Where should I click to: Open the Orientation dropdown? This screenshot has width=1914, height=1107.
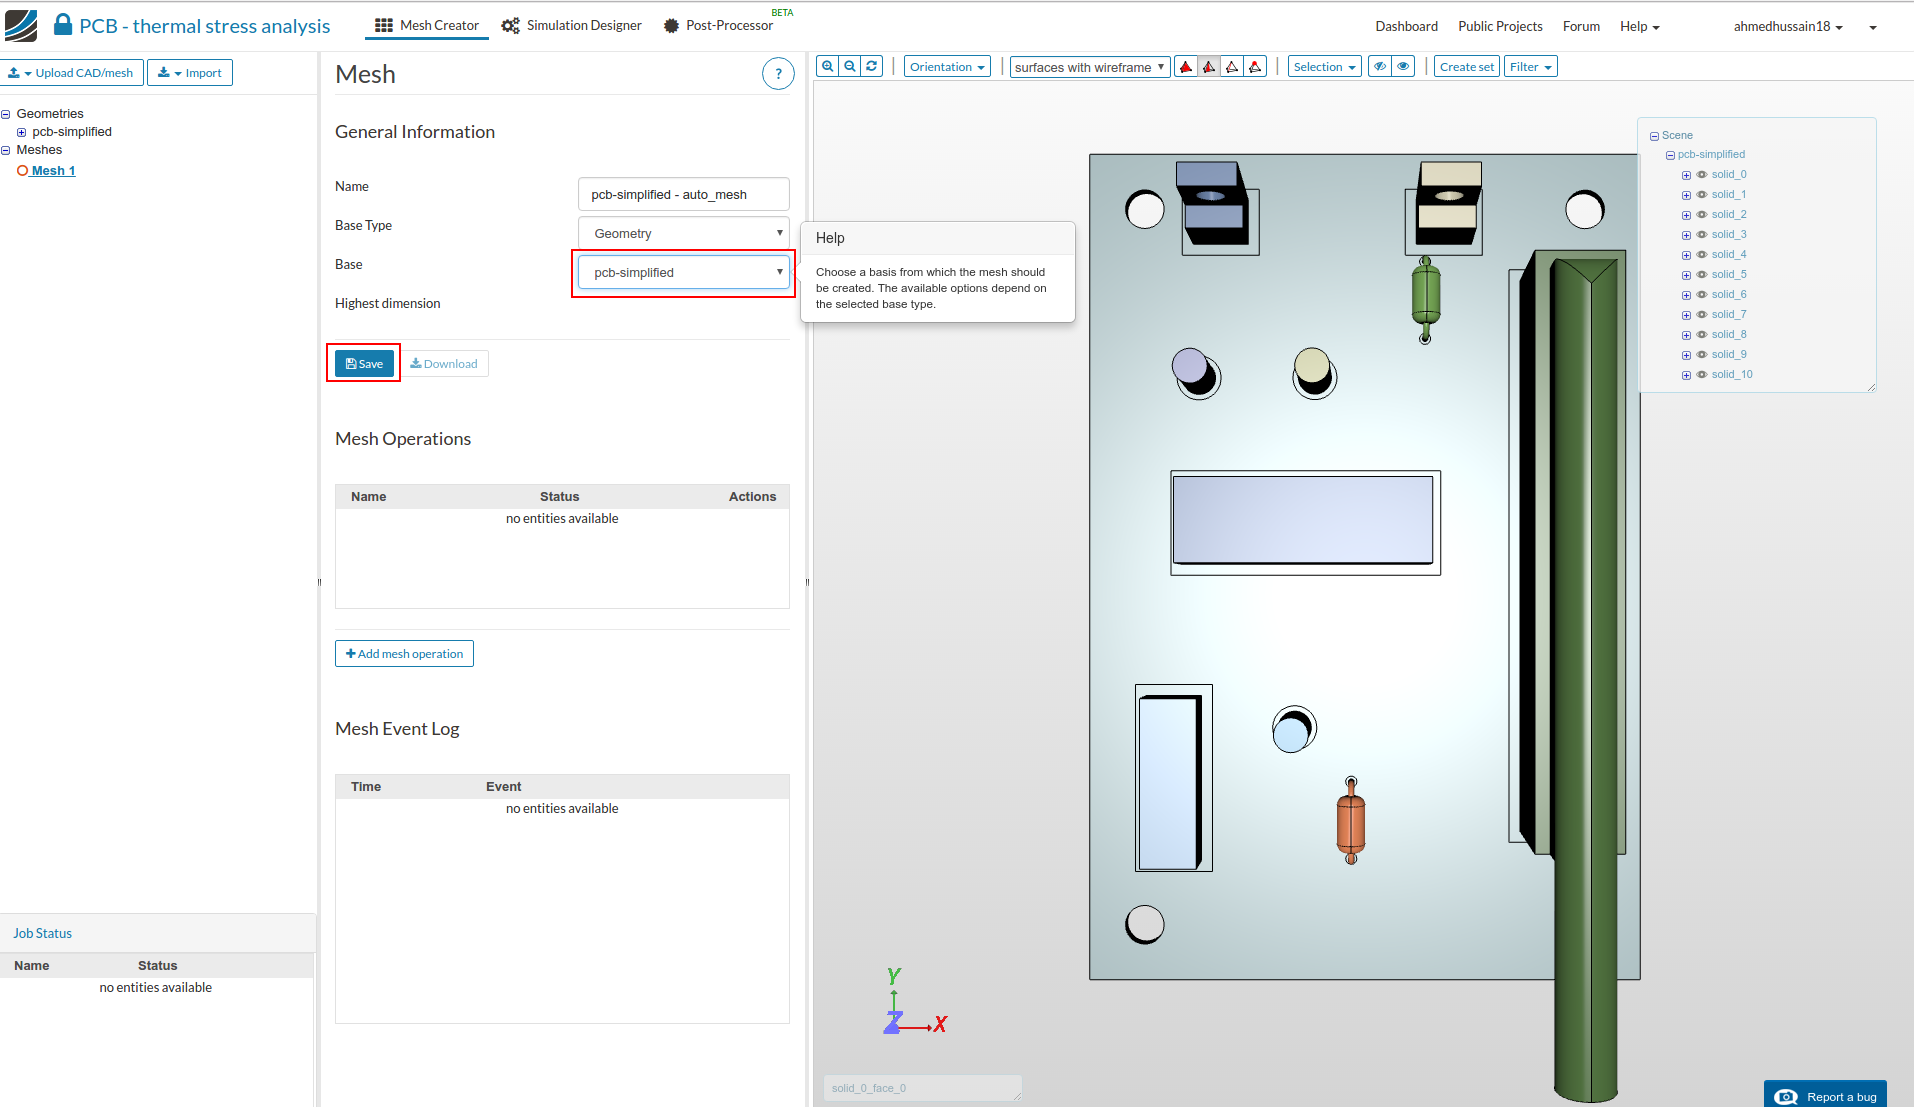click(x=947, y=67)
